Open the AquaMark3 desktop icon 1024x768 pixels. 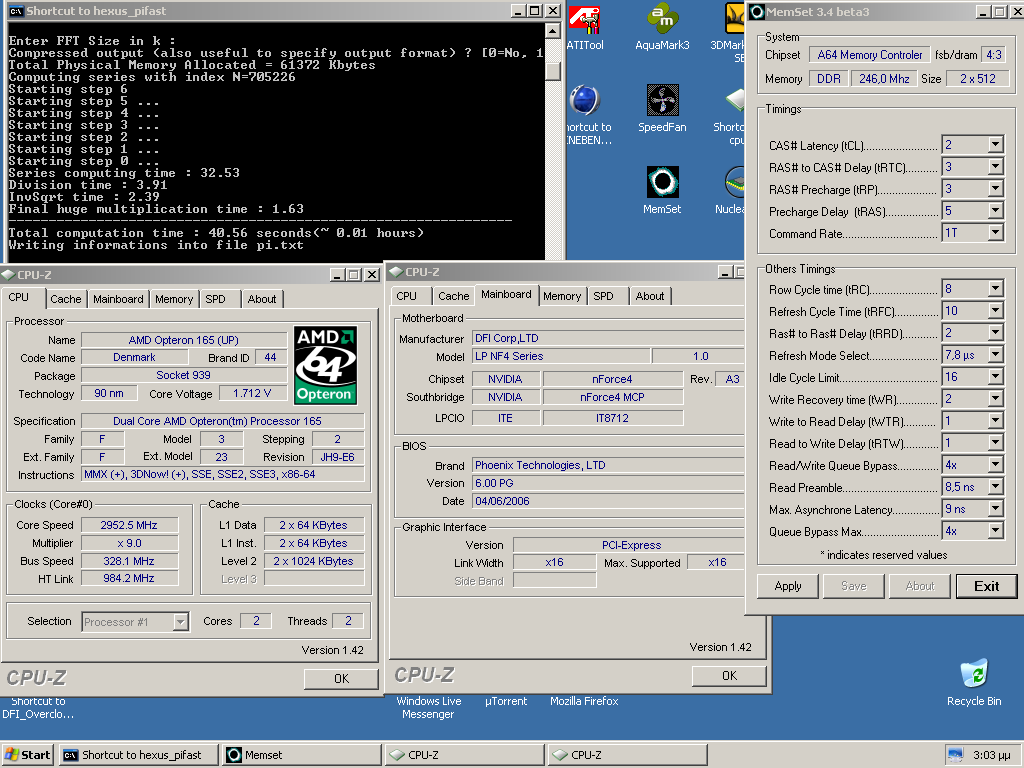pyautogui.click(x=662, y=26)
